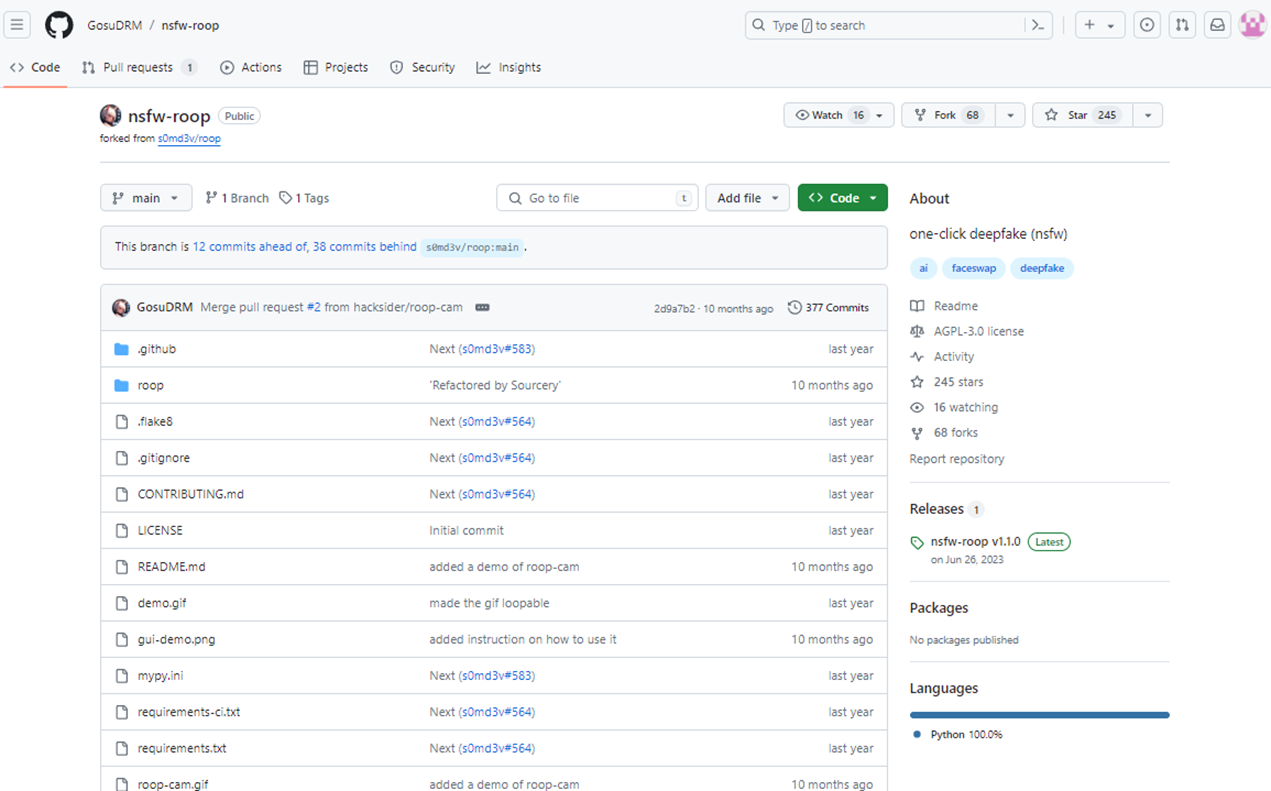1271x791 pixels.
Task: Open the green Code dropdown
Action: pyautogui.click(x=842, y=198)
